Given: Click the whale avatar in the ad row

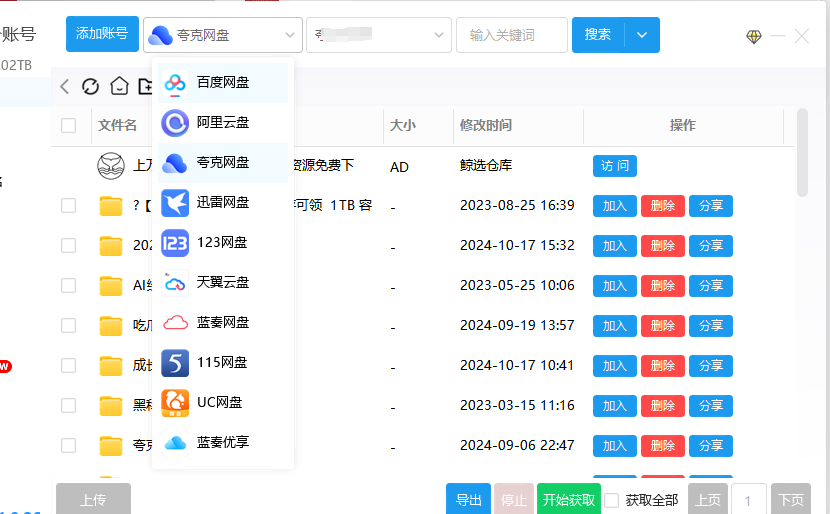Looking at the screenshot, I should (111, 166).
